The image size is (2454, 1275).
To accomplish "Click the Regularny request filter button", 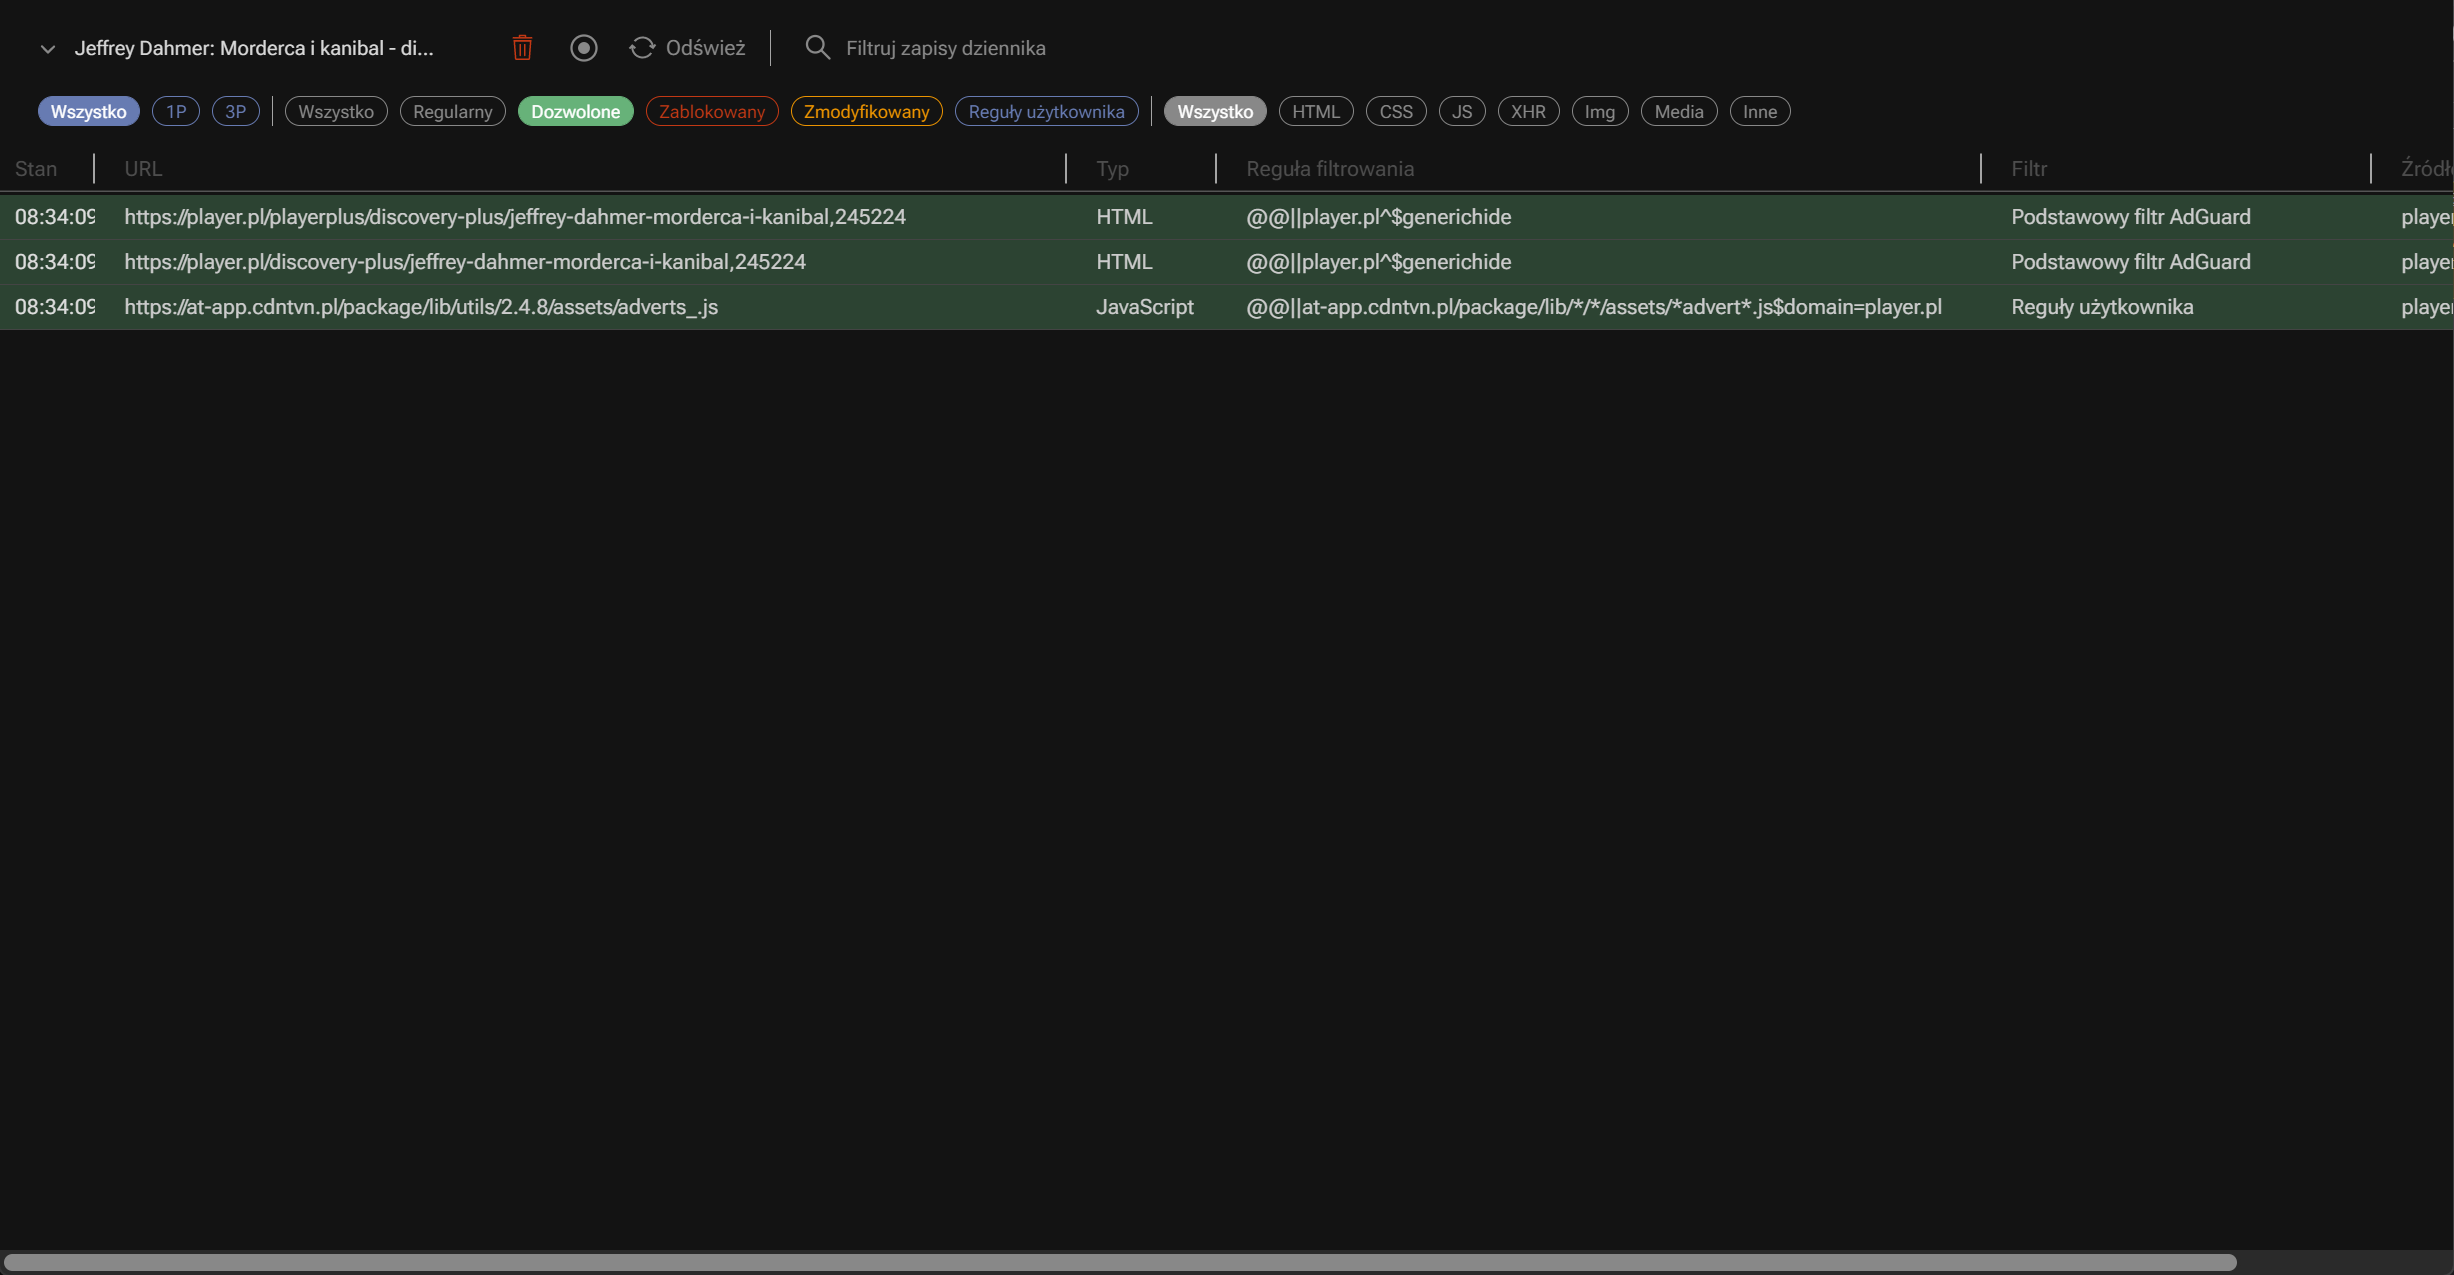I will (451, 111).
